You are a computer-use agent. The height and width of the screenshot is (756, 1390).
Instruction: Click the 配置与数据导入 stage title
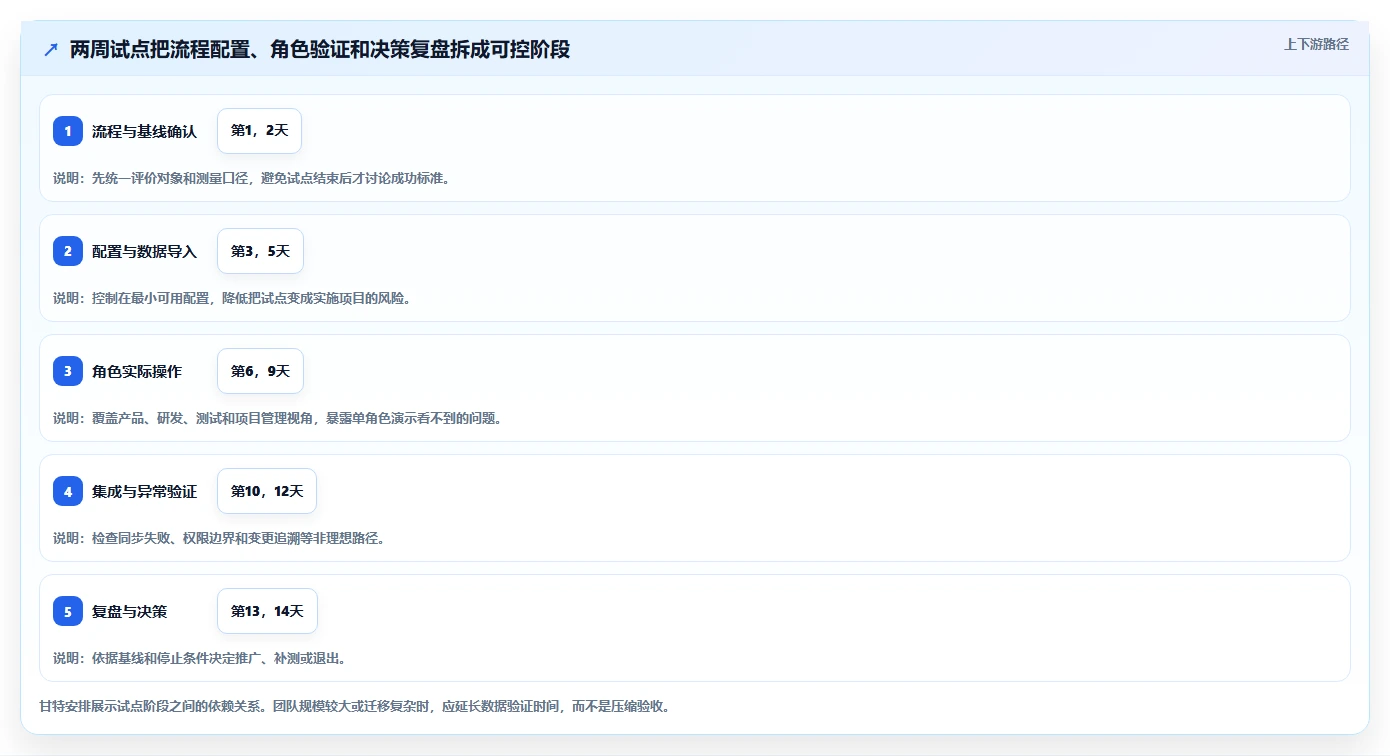tap(144, 251)
